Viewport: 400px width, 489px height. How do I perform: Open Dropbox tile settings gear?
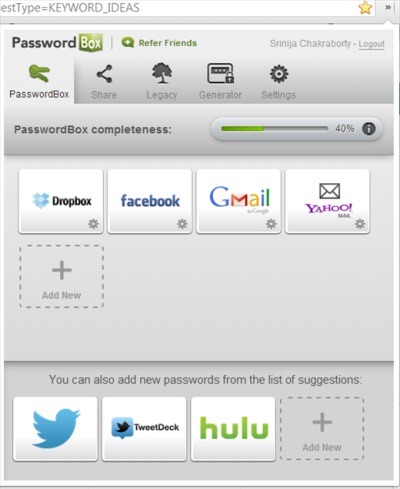coord(93,224)
